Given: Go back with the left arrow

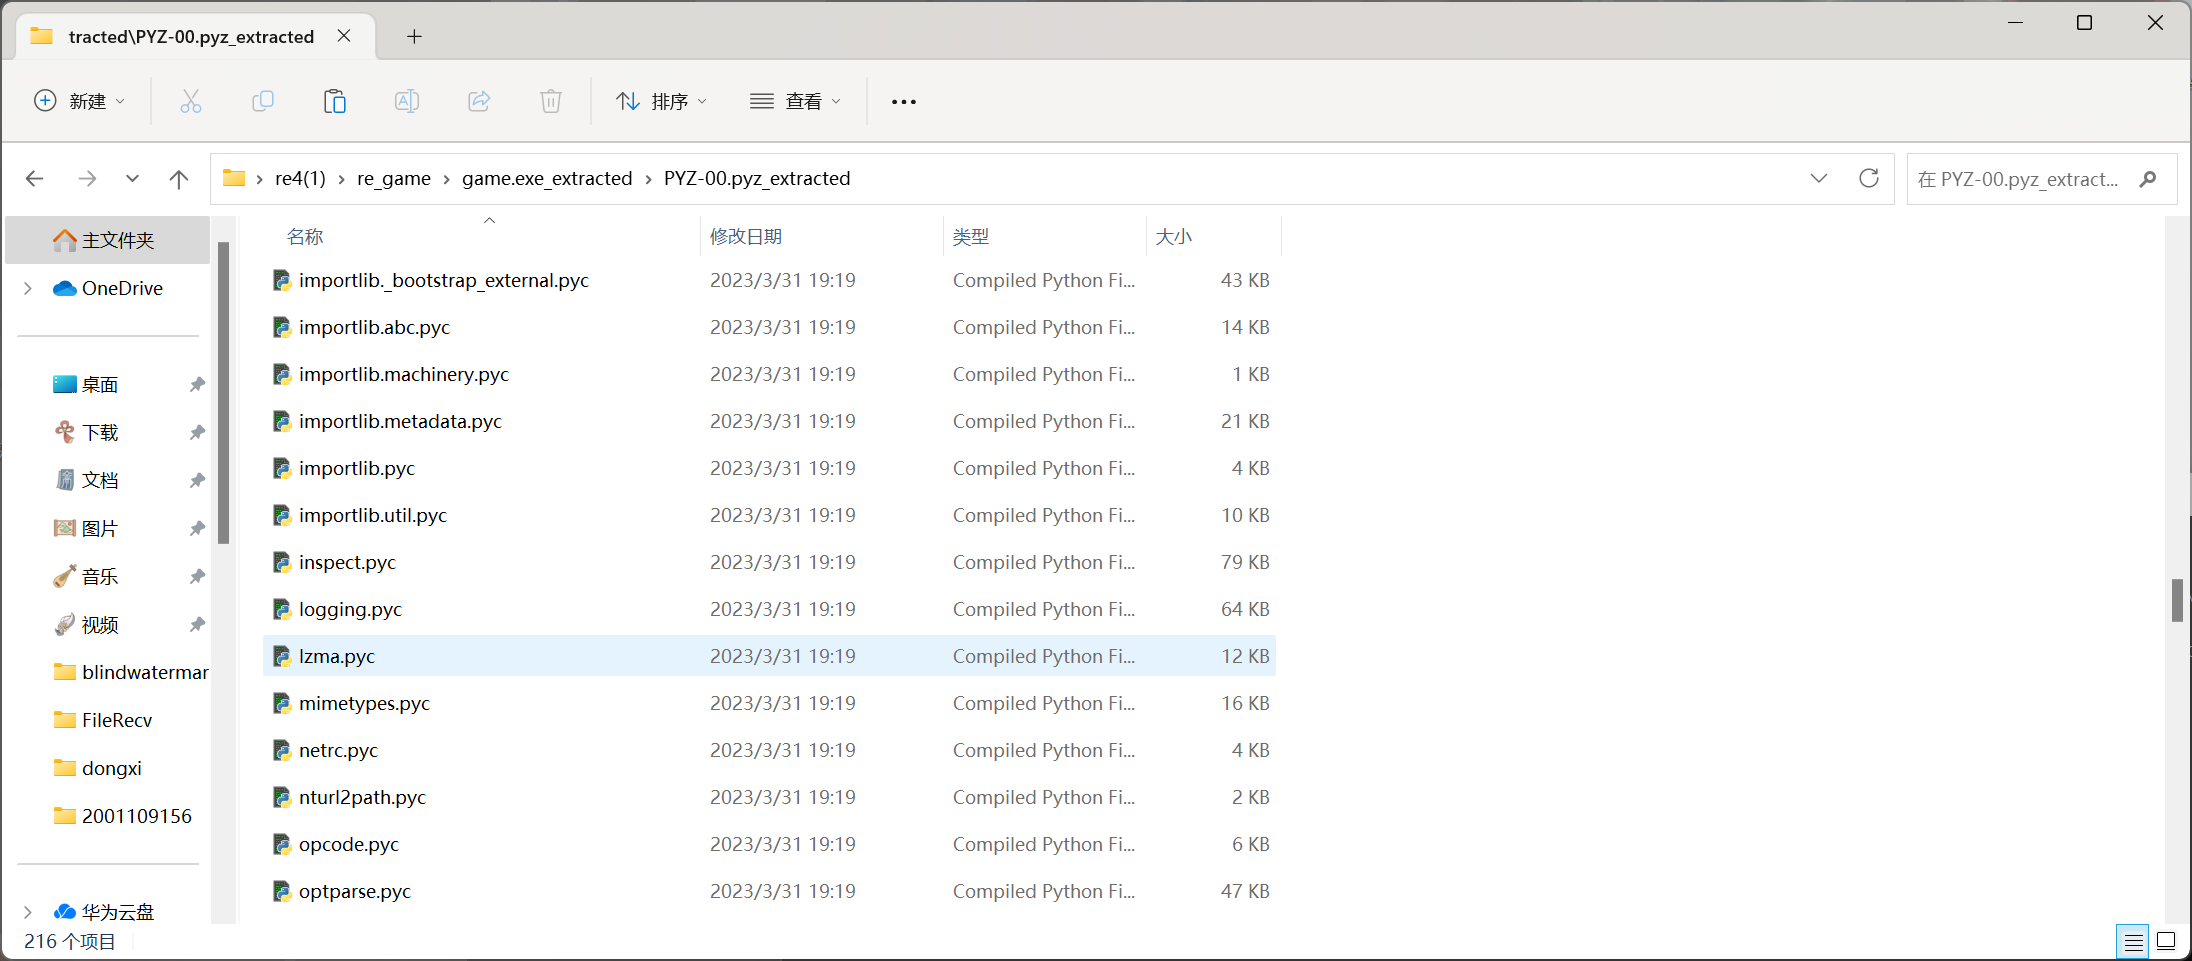Looking at the screenshot, I should pyautogui.click(x=35, y=179).
